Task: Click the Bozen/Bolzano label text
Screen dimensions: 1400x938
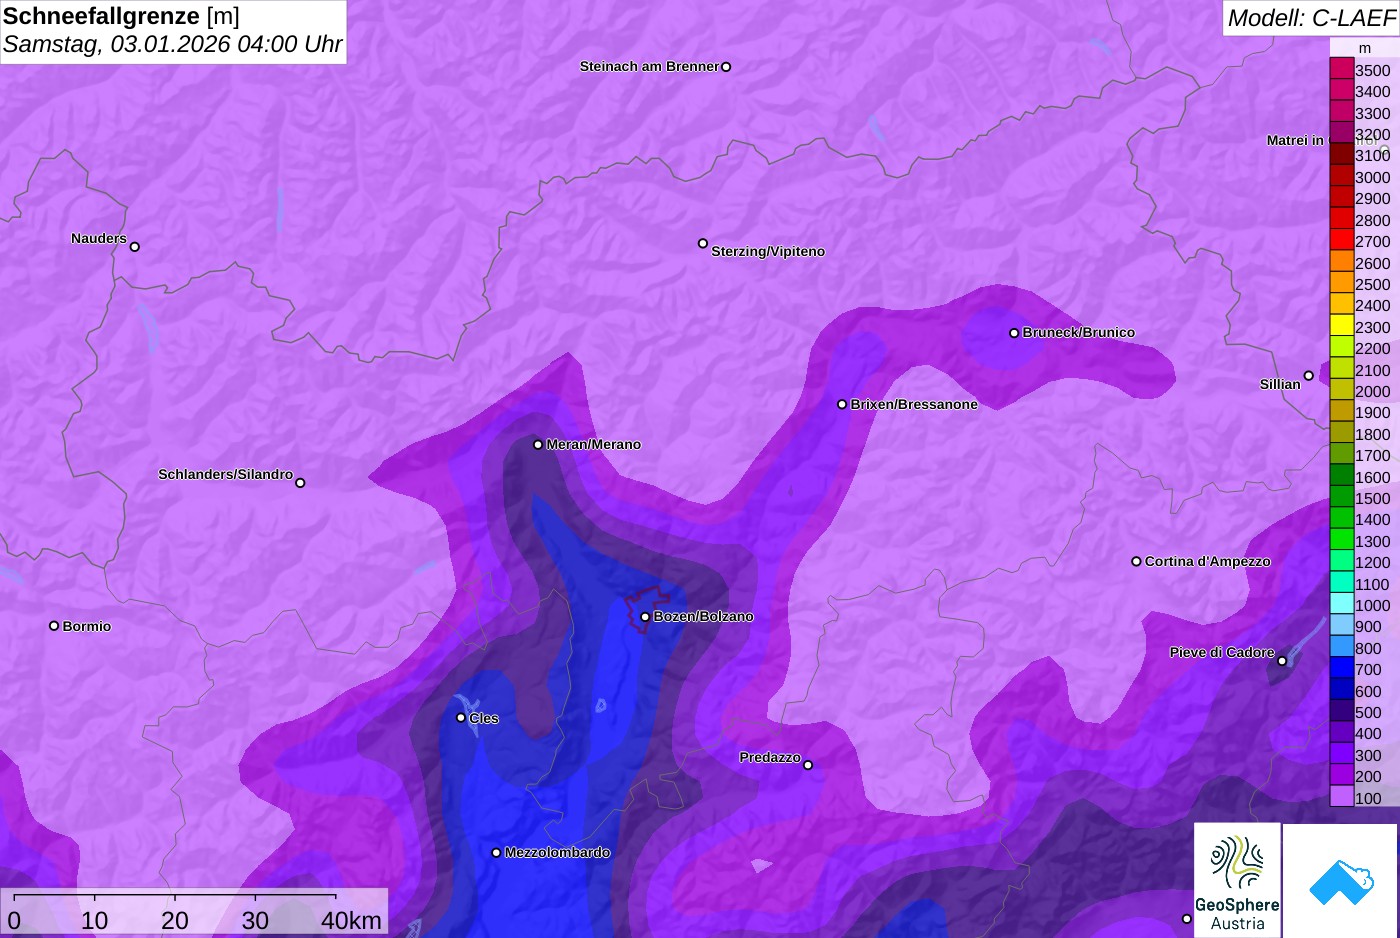Action: pos(703,616)
